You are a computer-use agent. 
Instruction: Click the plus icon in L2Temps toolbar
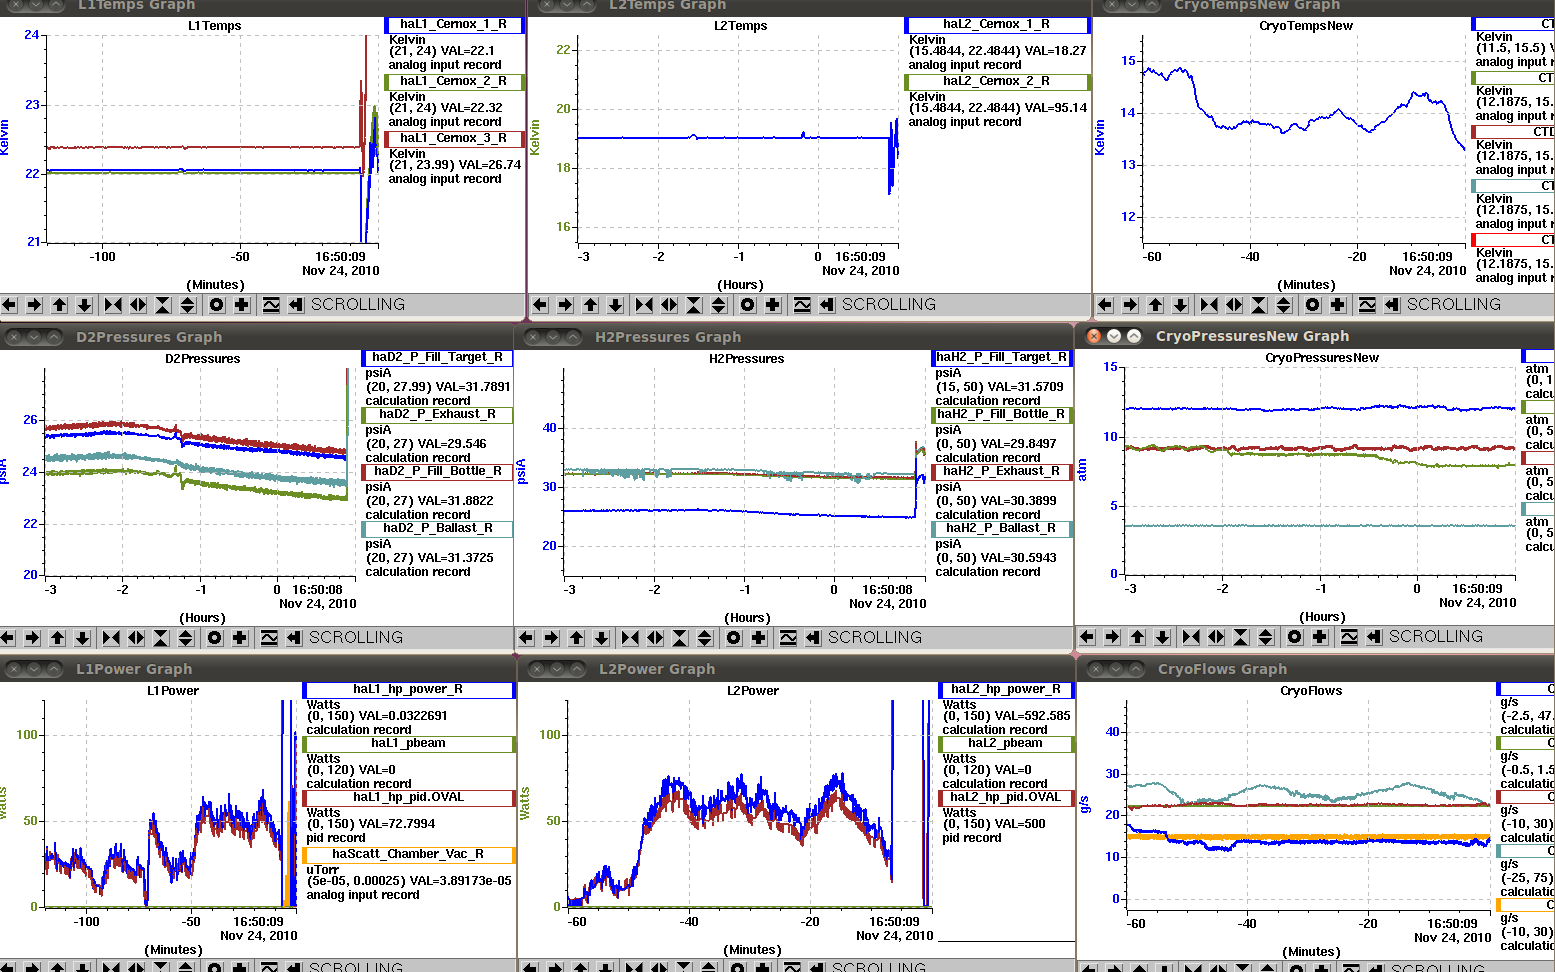(x=773, y=305)
